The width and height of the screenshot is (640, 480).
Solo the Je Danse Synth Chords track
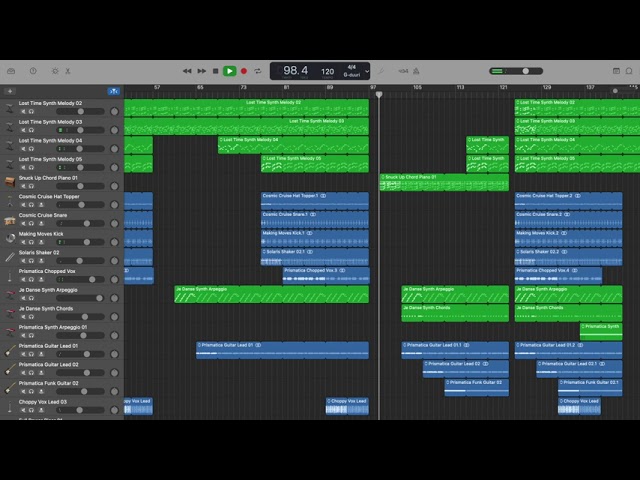click(x=31, y=317)
